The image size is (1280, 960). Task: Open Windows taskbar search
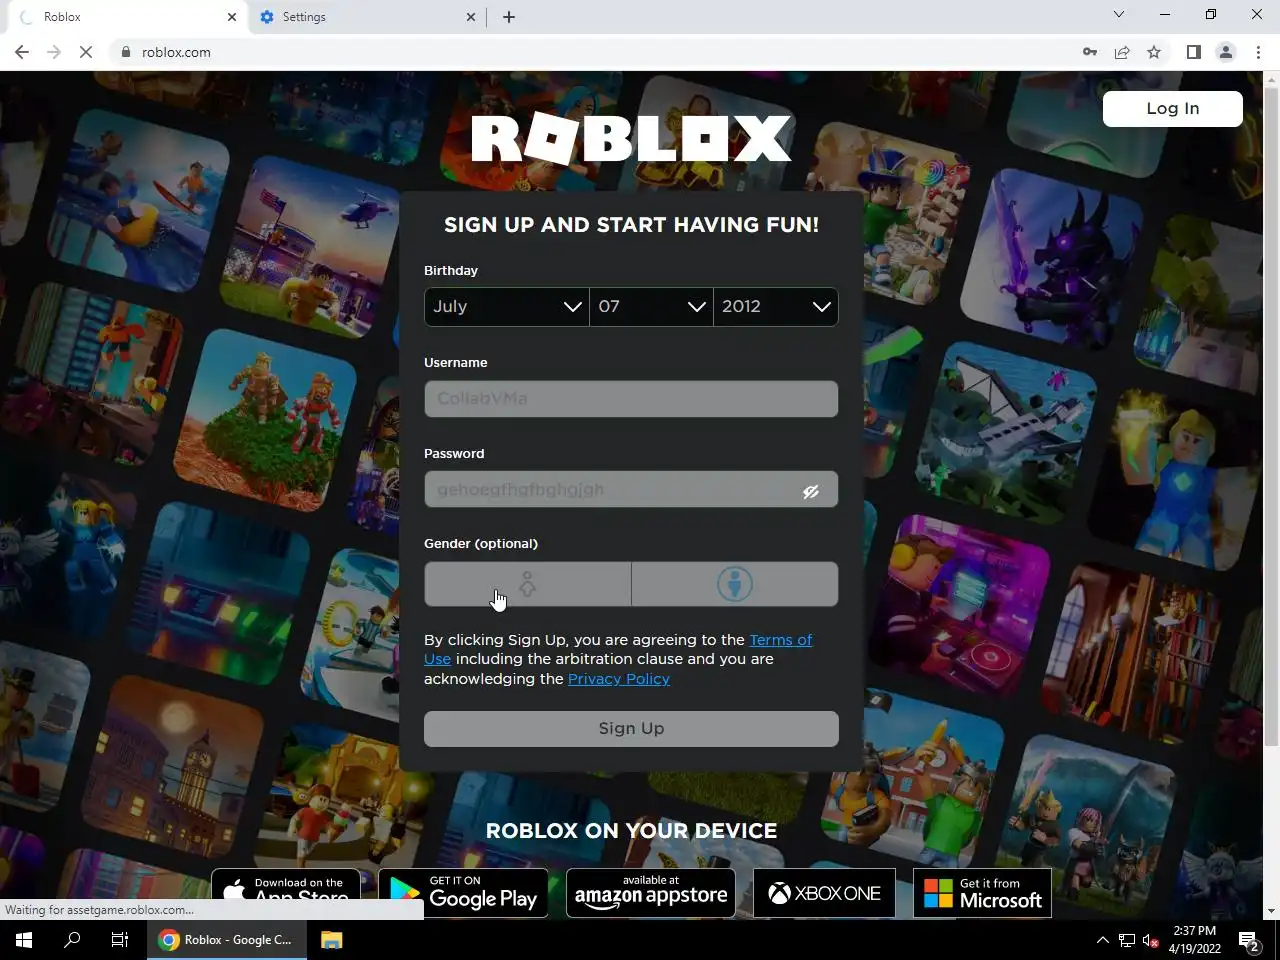[x=72, y=940]
